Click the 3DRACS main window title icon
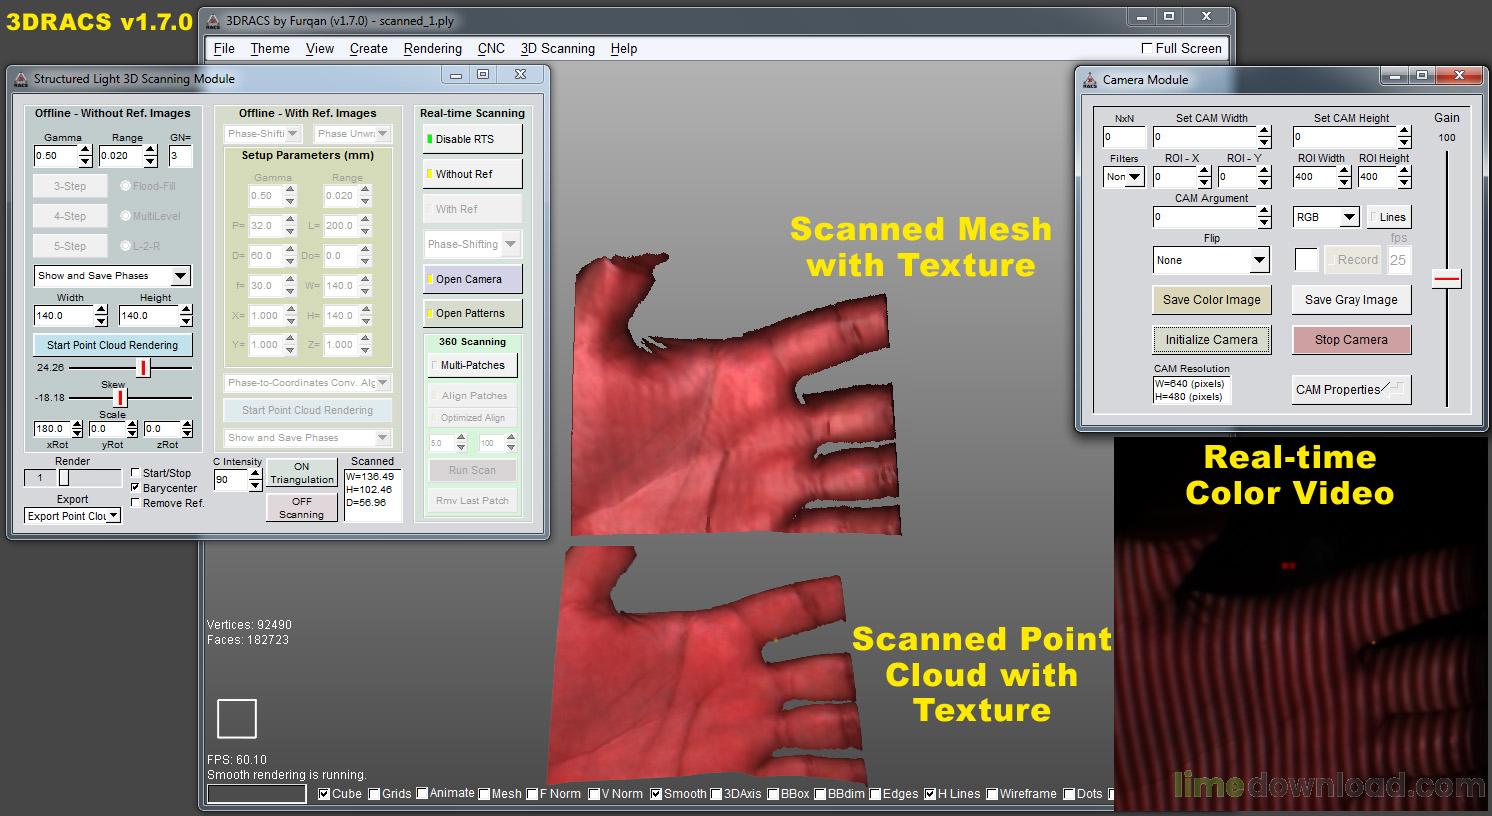The height and width of the screenshot is (816, 1492). pyautogui.click(x=213, y=20)
